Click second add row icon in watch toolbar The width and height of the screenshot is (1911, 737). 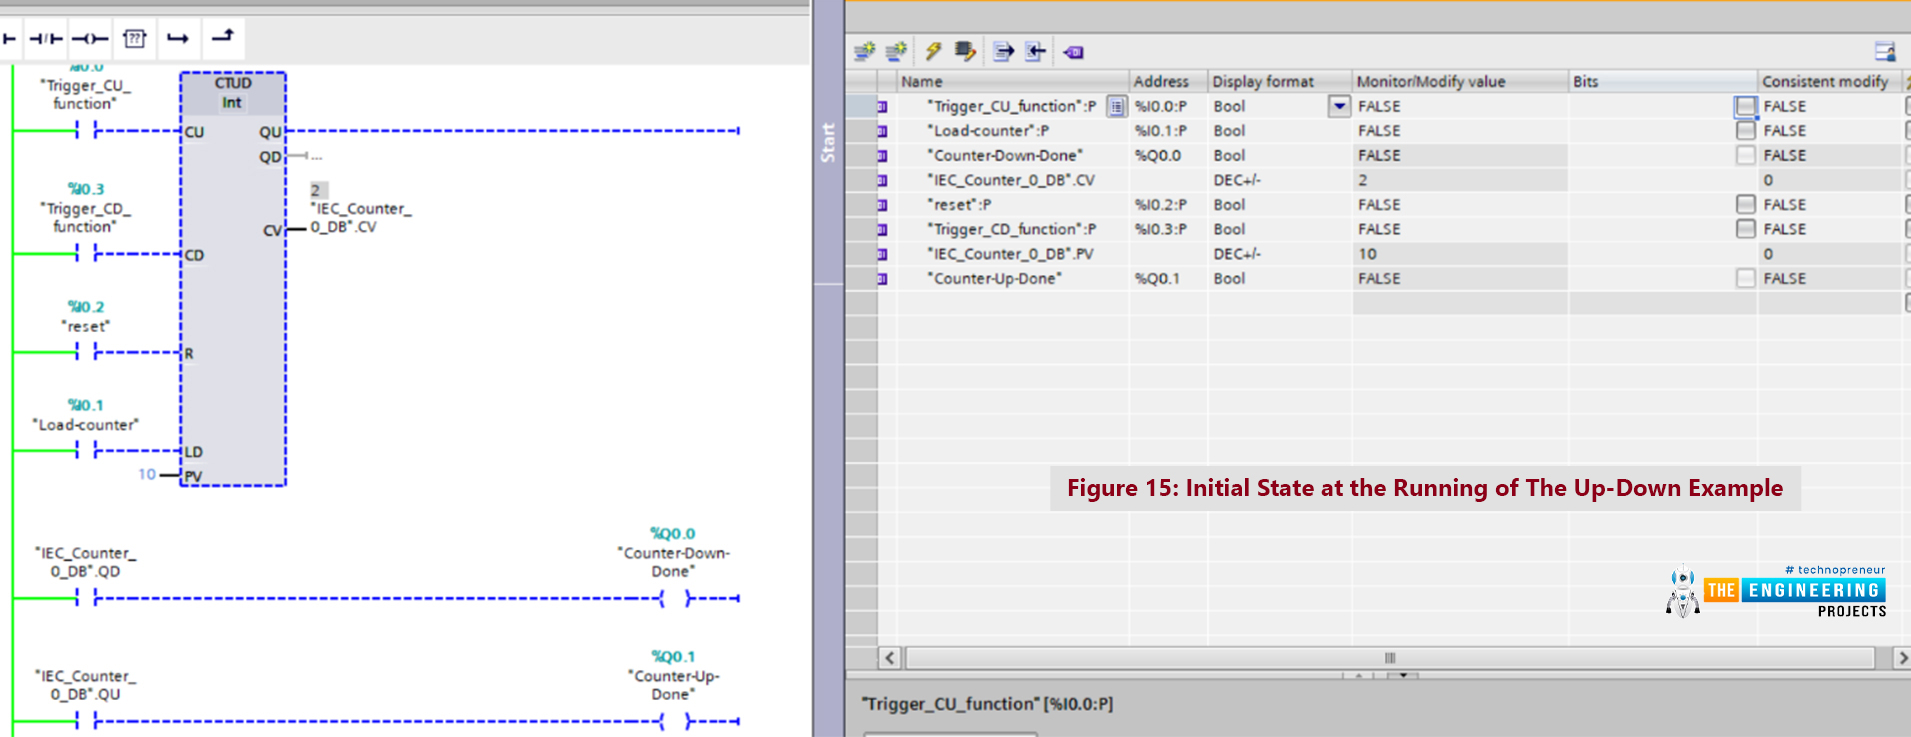(x=896, y=51)
